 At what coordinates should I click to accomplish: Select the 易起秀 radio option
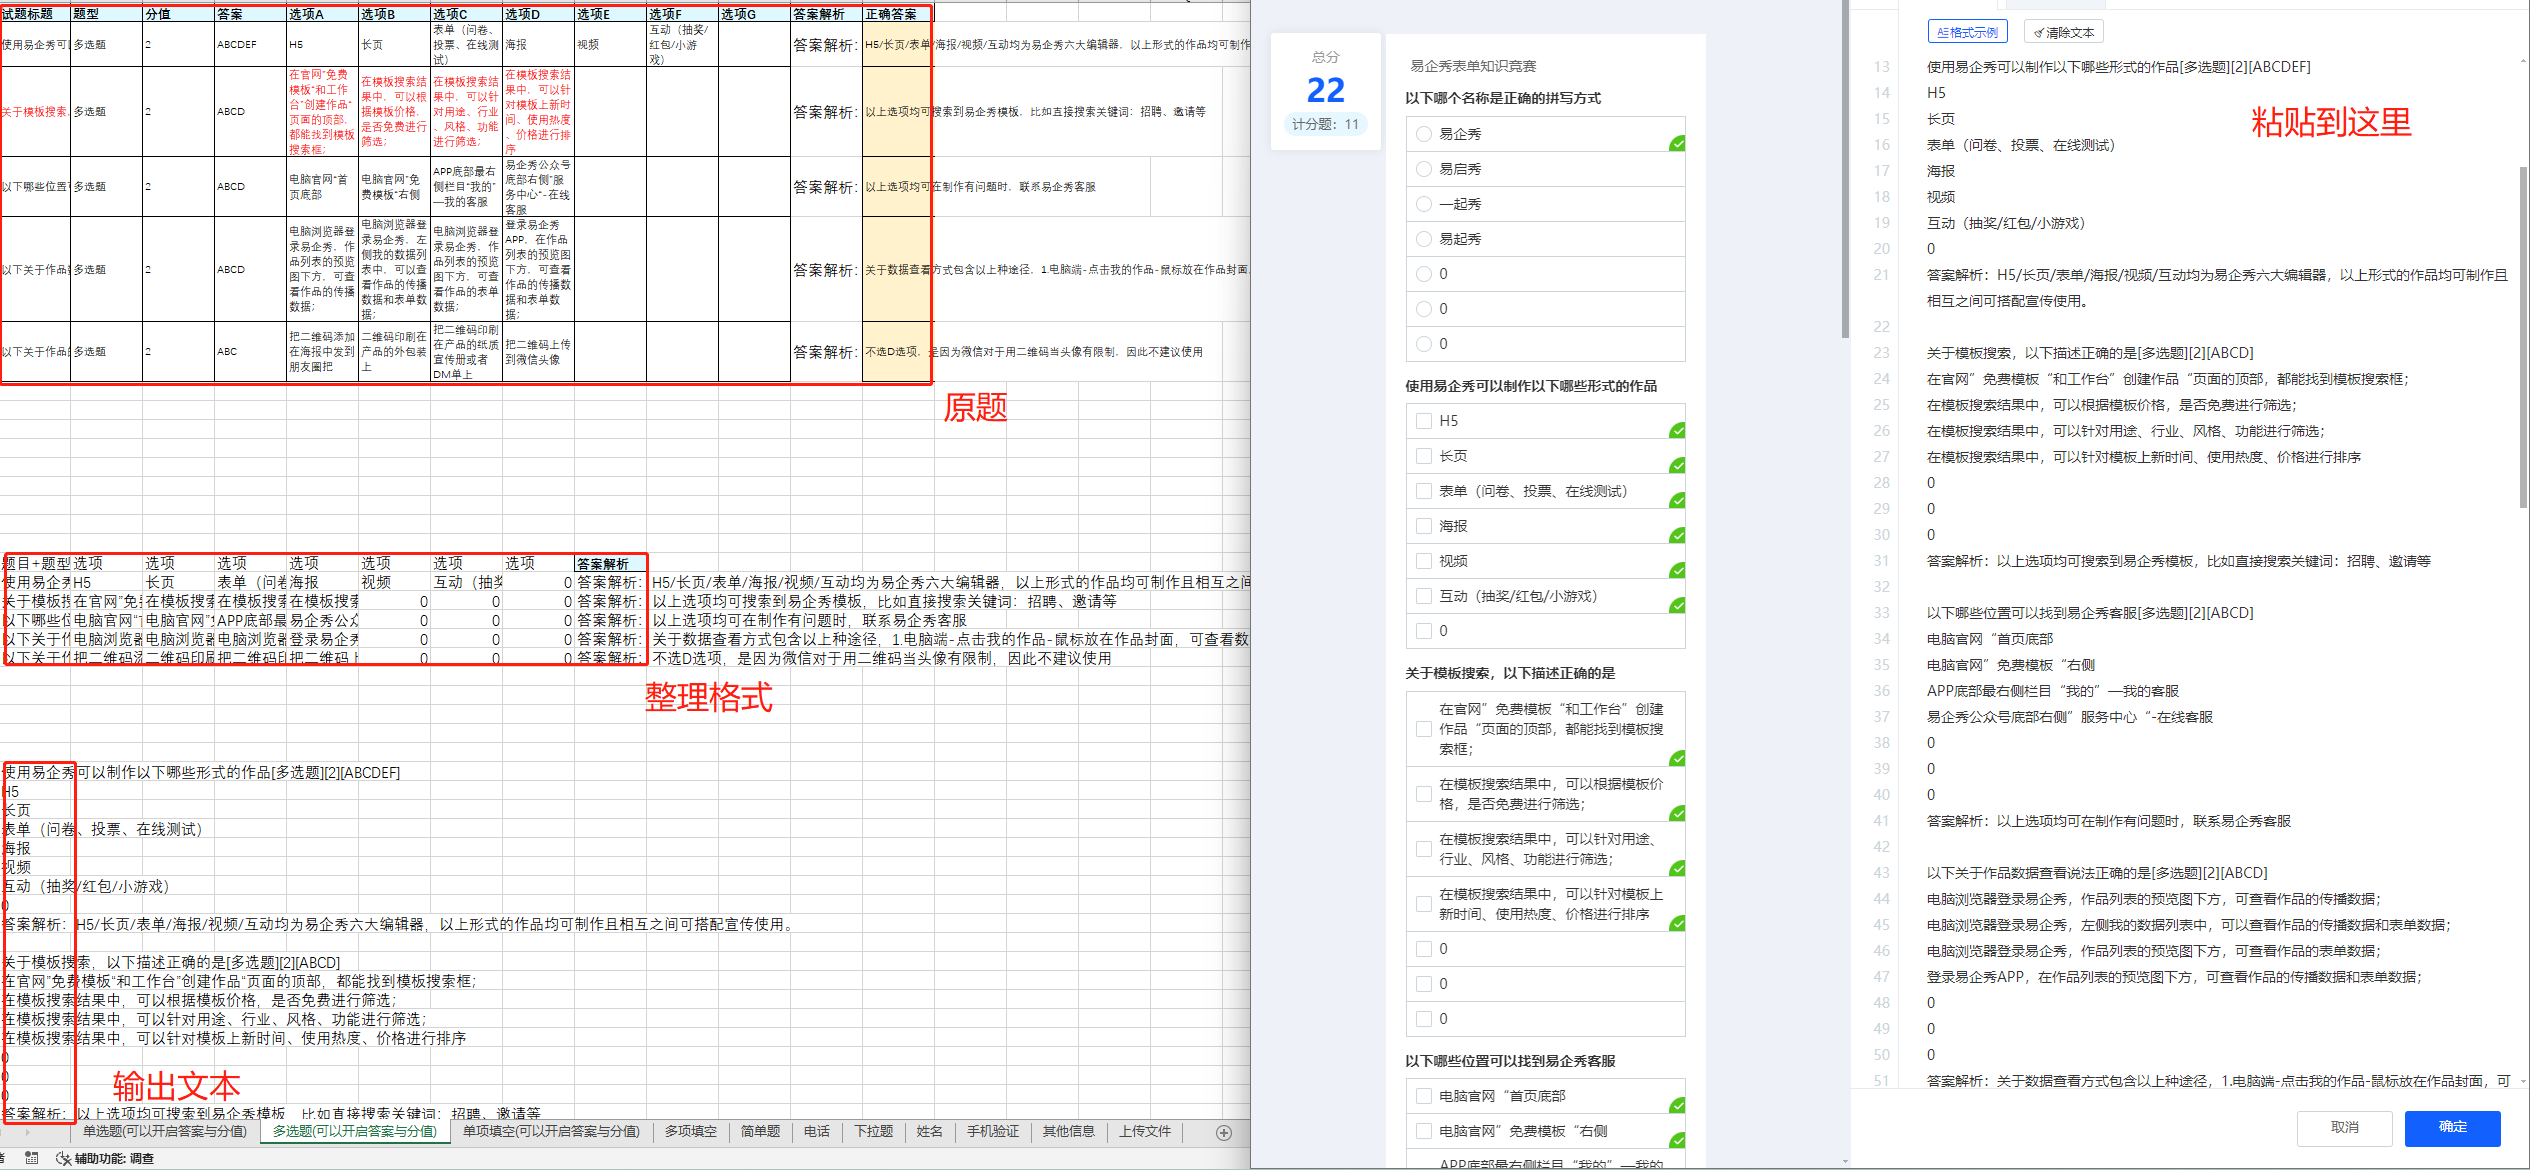1424,239
